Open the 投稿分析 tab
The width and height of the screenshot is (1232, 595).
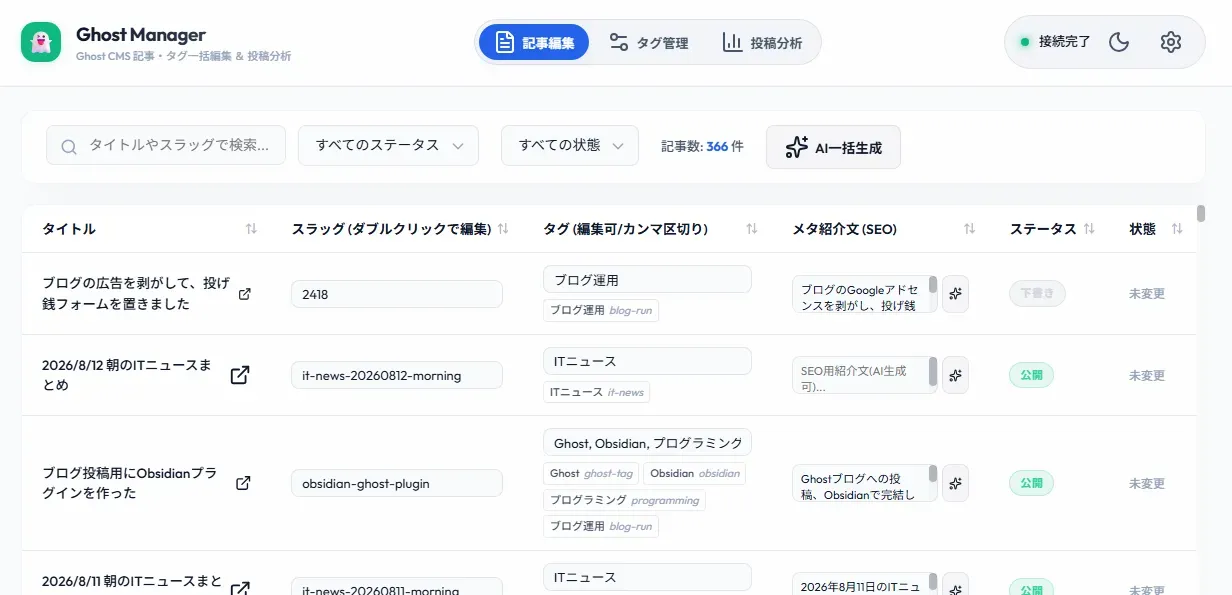[762, 42]
